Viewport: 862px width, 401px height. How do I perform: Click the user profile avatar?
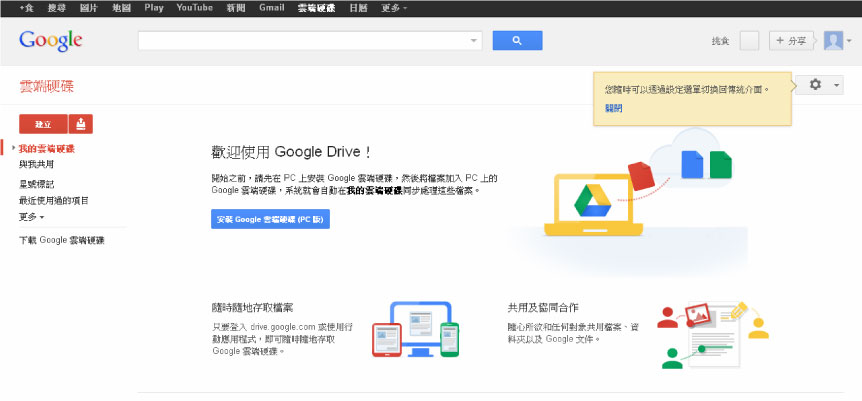(833, 41)
